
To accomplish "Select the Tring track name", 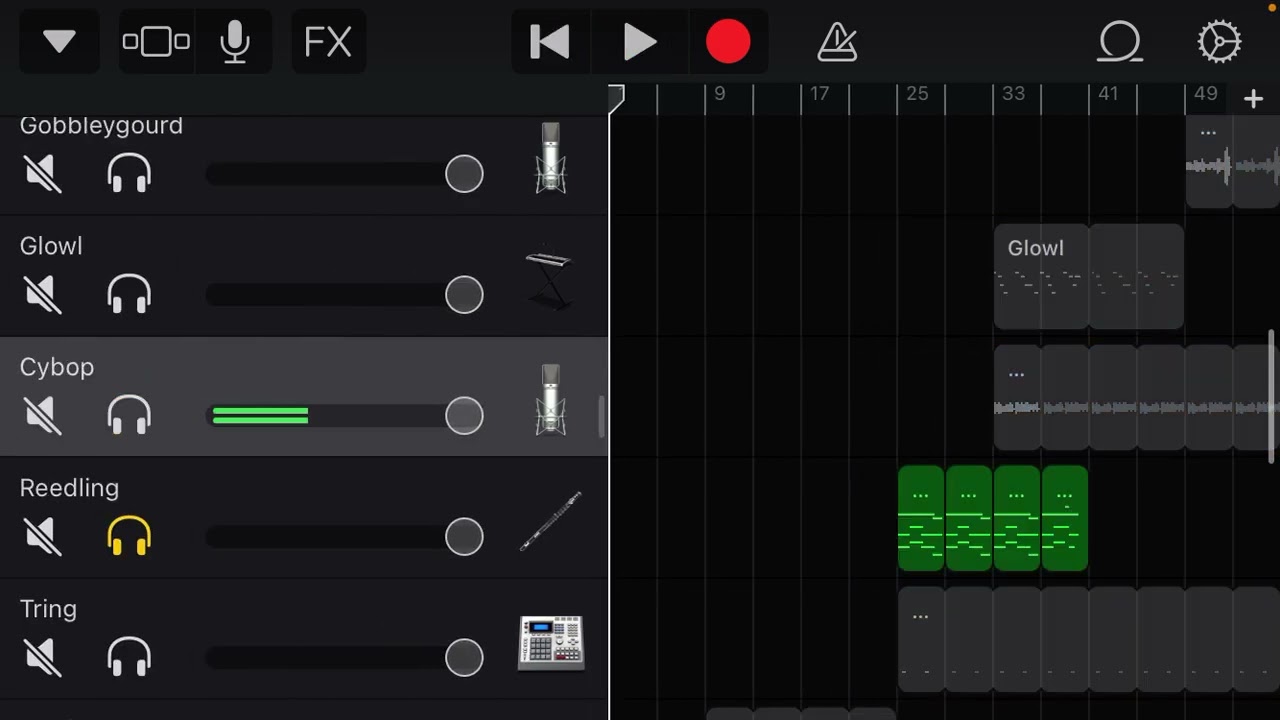I will (x=48, y=609).
